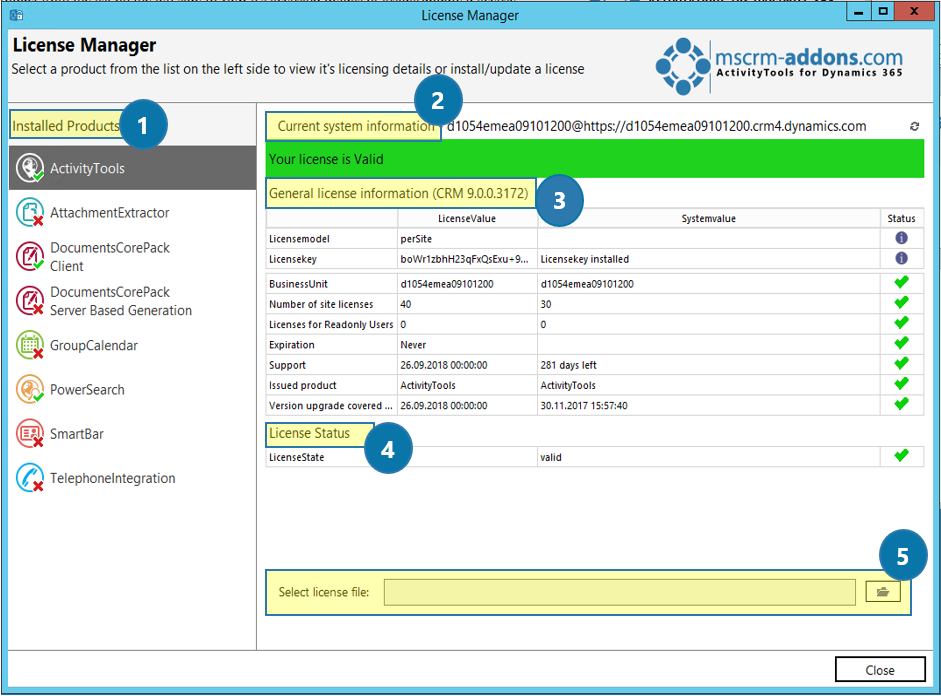
Task: Open the window system menu icon
Action: [x=16, y=14]
